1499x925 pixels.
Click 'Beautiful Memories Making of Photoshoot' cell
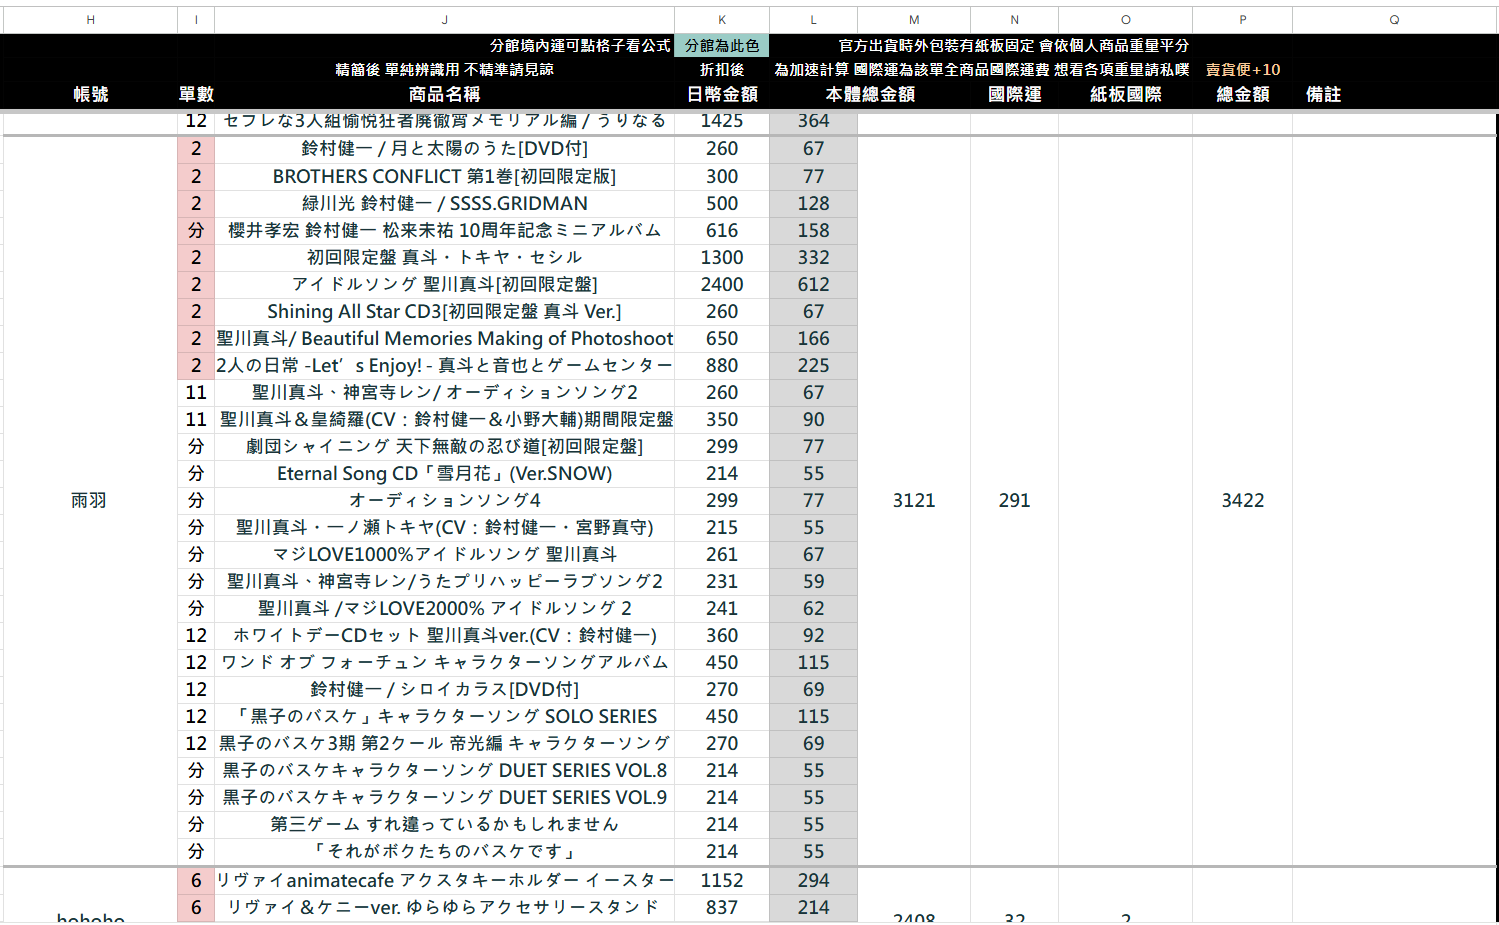[x=445, y=339]
